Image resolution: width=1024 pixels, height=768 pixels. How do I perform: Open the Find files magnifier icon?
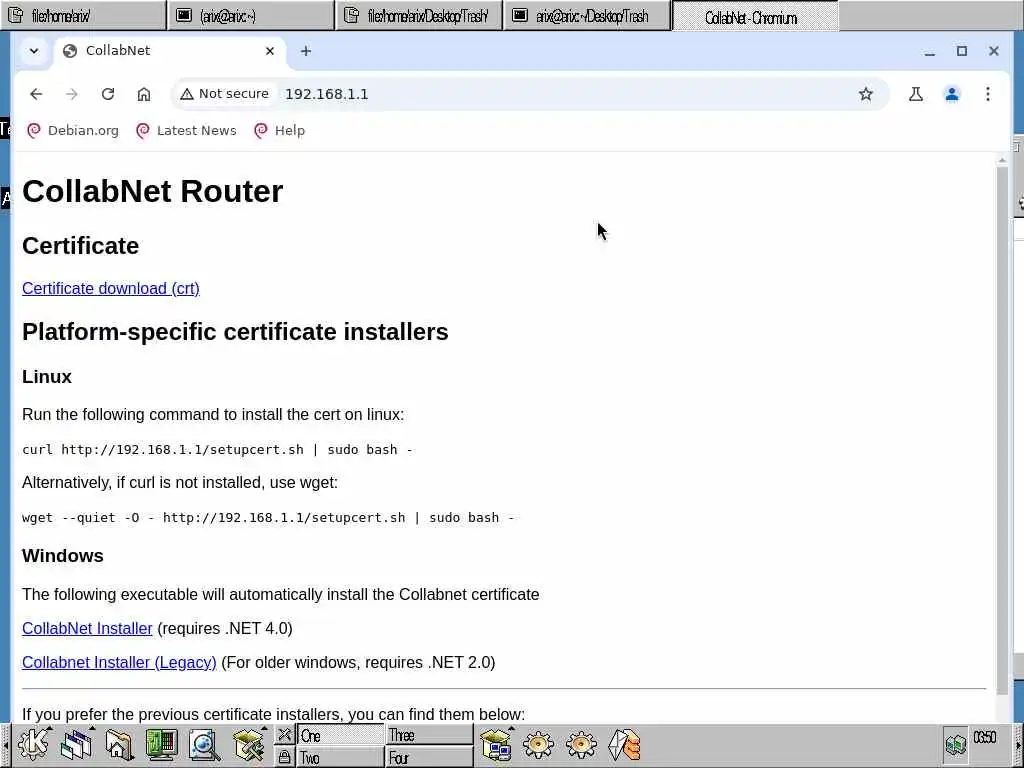pyautogui.click(x=204, y=744)
